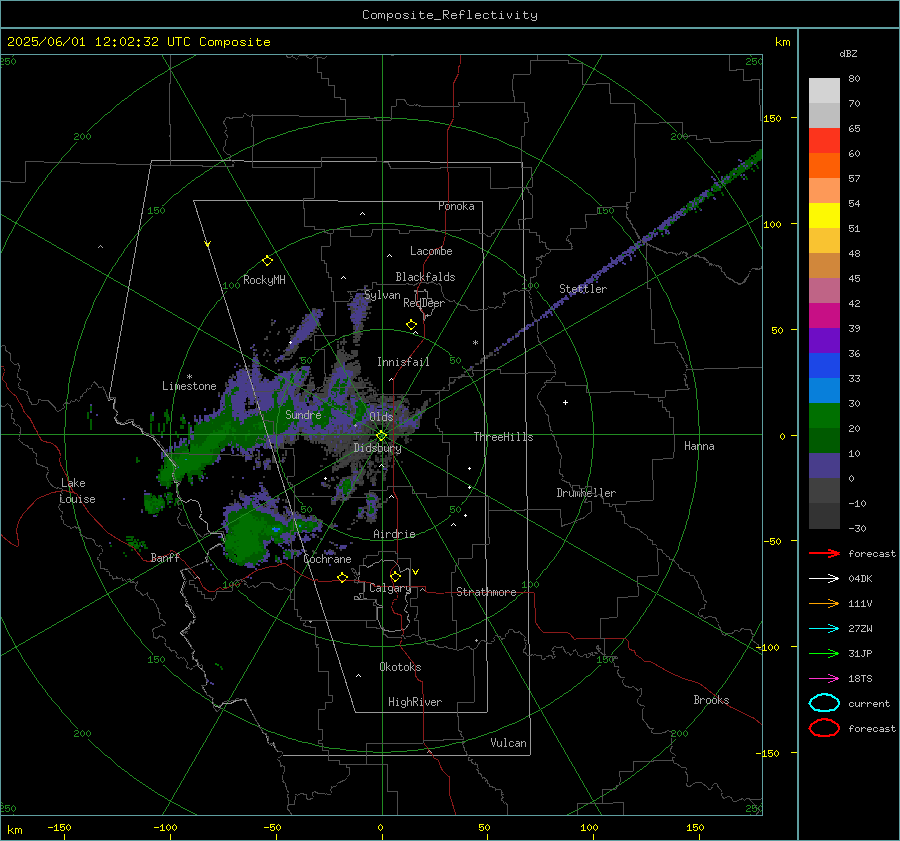This screenshot has width=900, height=841.
Task: Click the Sundre label
Action: 303,414
